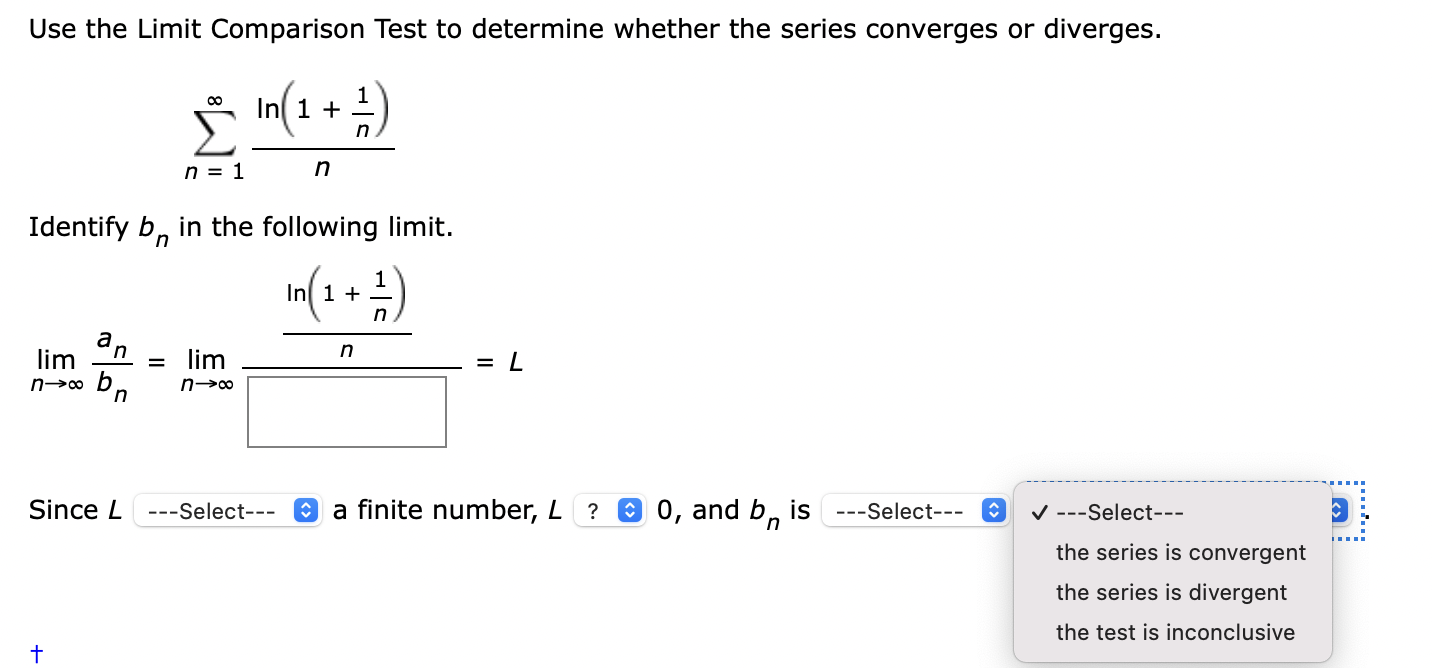Click the stepper arrows on the second Select dropdown
The image size is (1432, 668).
pyautogui.click(x=991, y=510)
